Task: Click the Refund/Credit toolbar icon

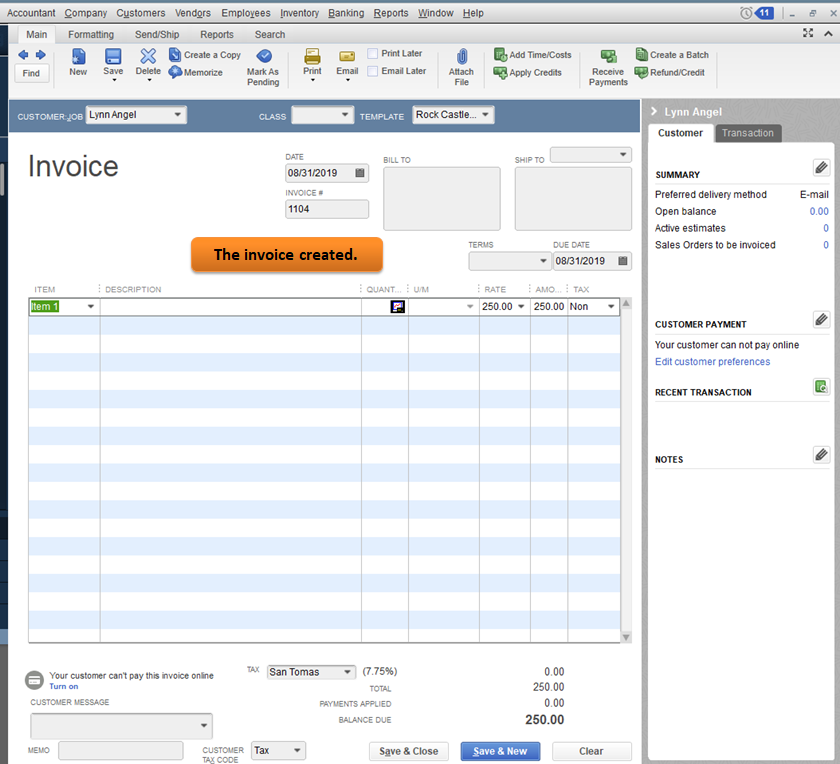Action: coord(641,73)
